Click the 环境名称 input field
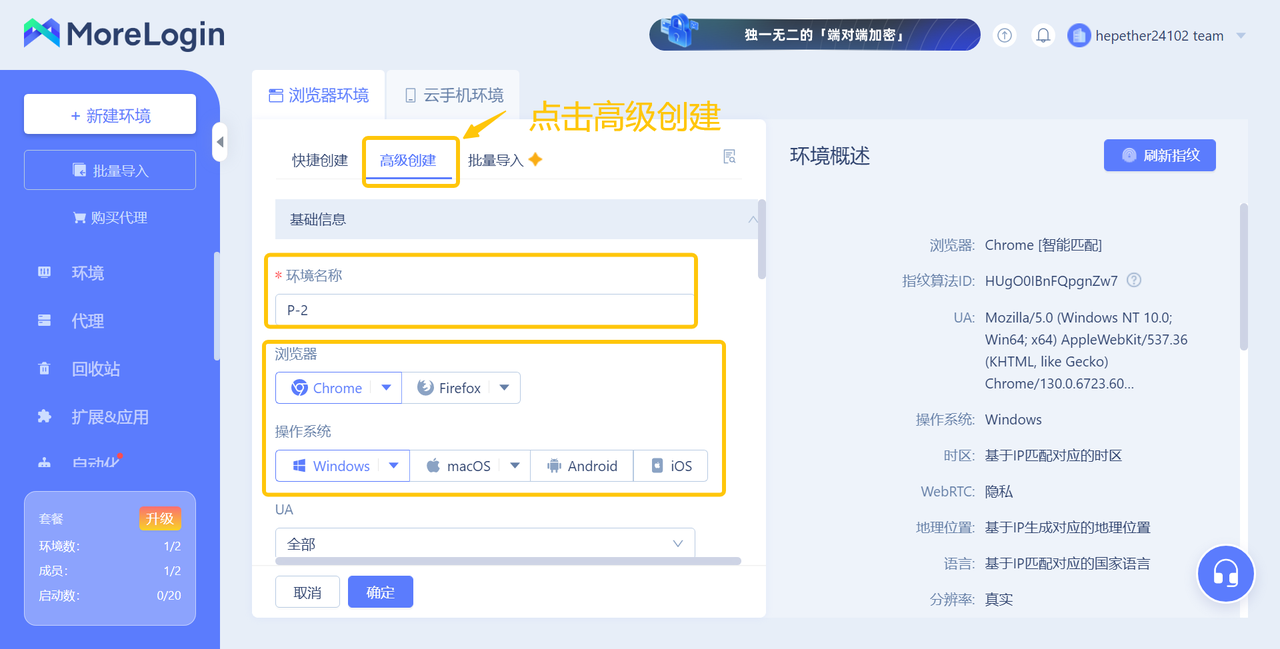Viewport: 1280px width, 649px height. pyautogui.click(x=485, y=310)
